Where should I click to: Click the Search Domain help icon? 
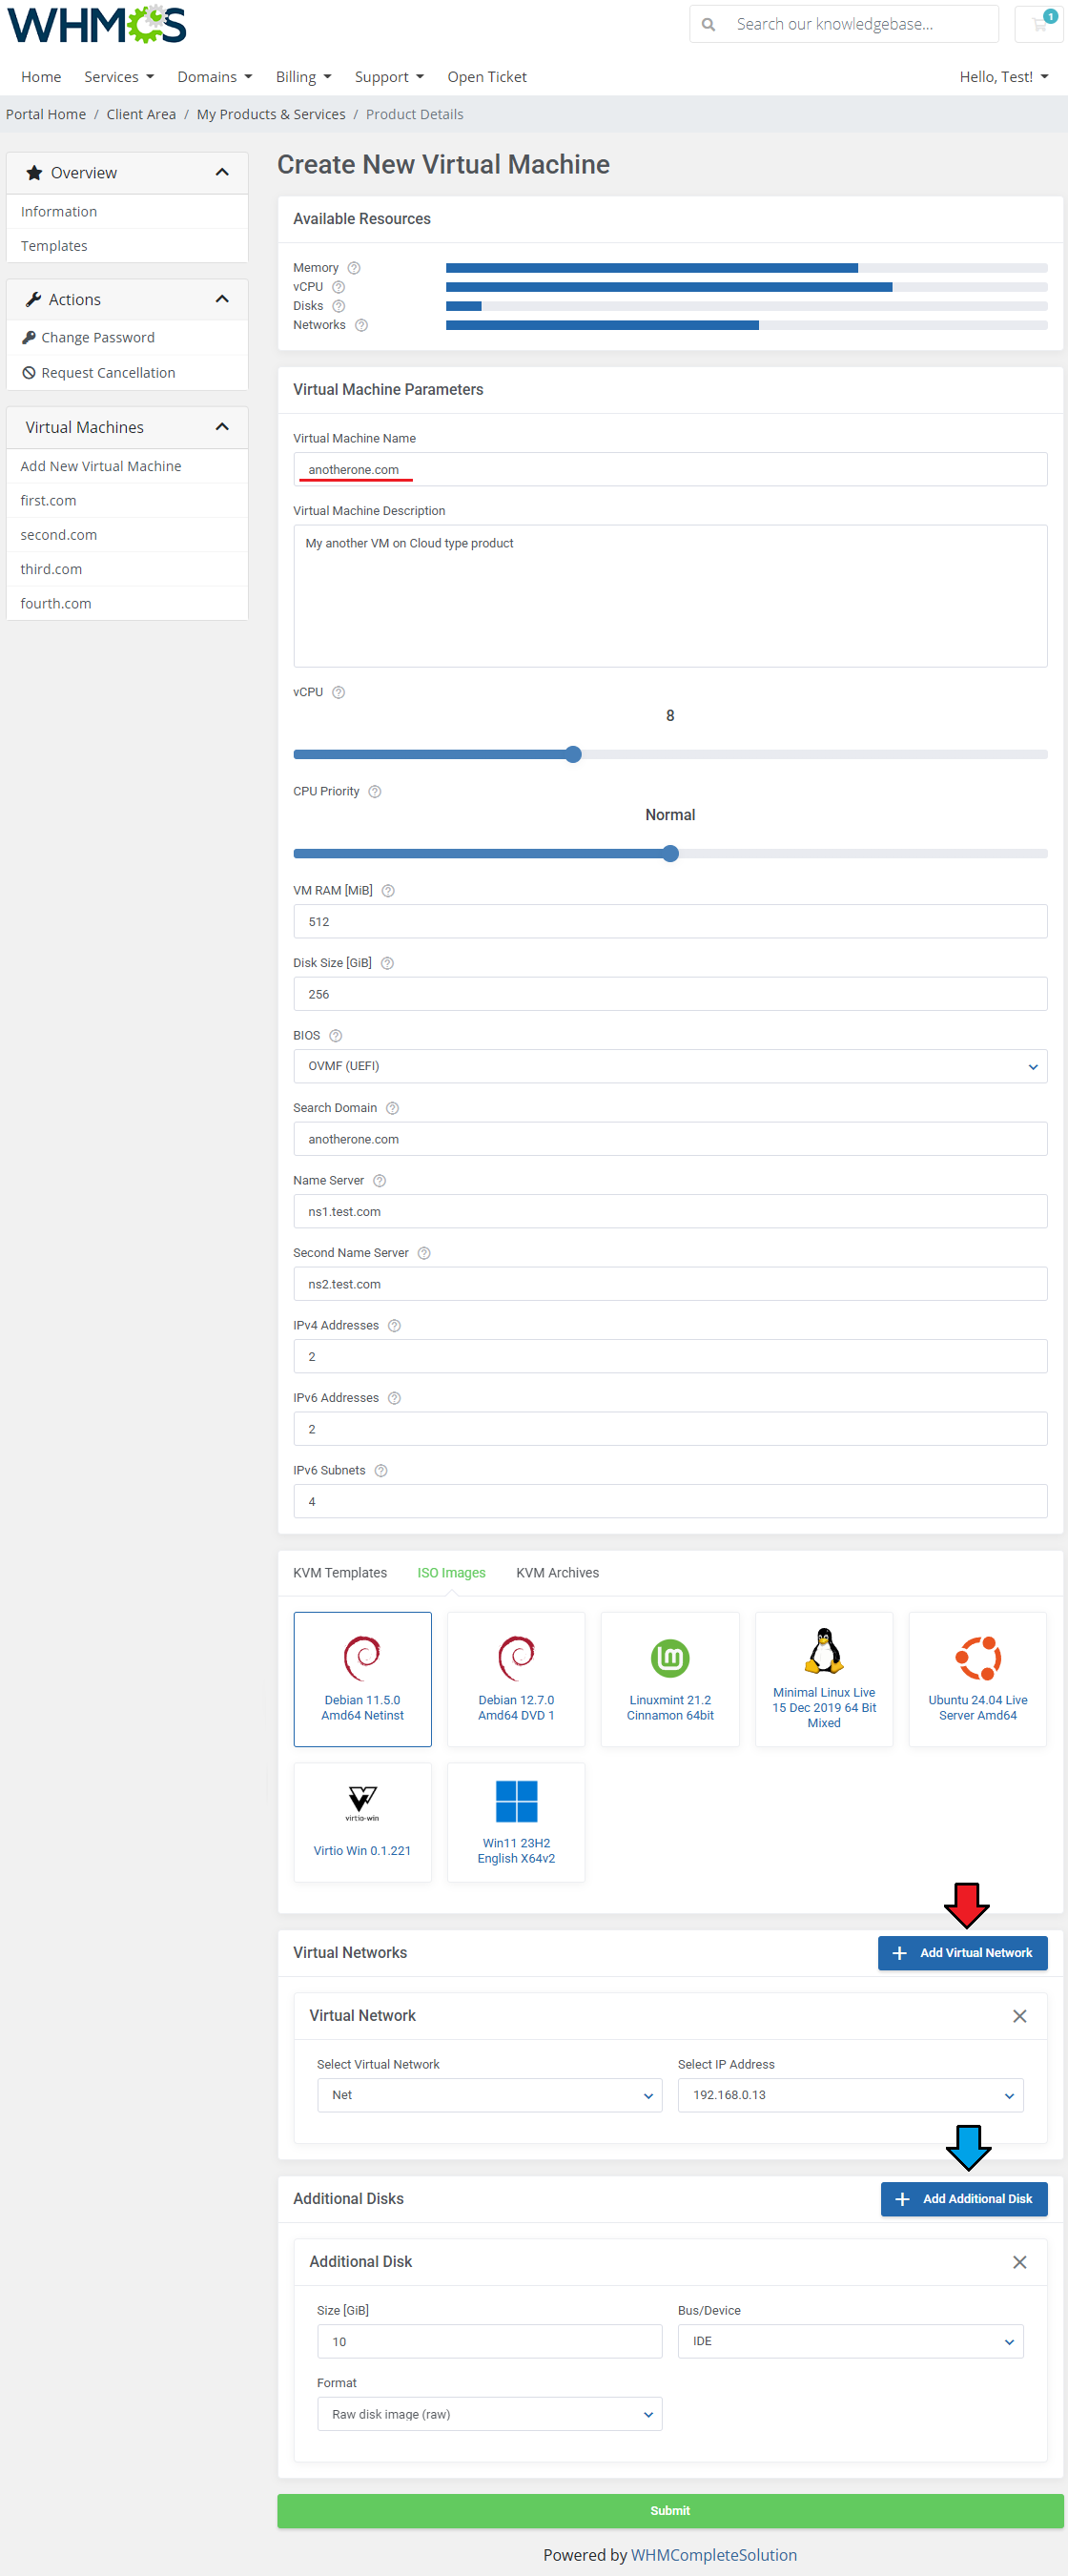click(392, 1108)
